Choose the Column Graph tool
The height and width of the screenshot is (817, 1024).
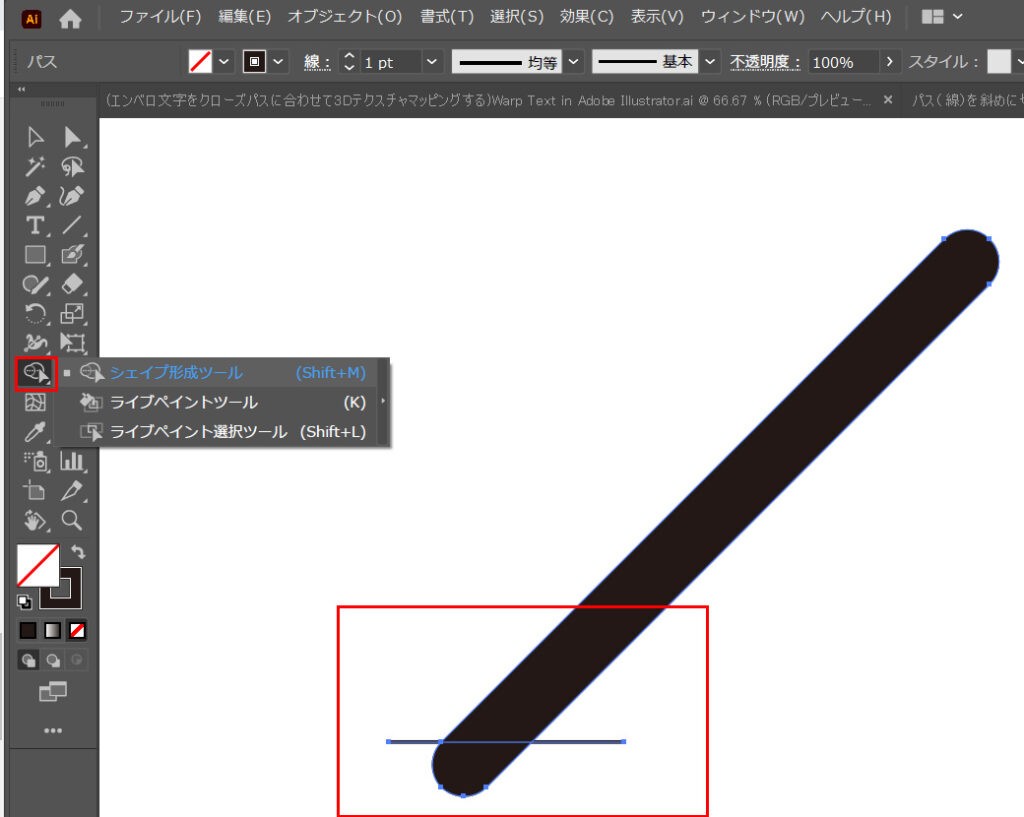(x=72, y=461)
